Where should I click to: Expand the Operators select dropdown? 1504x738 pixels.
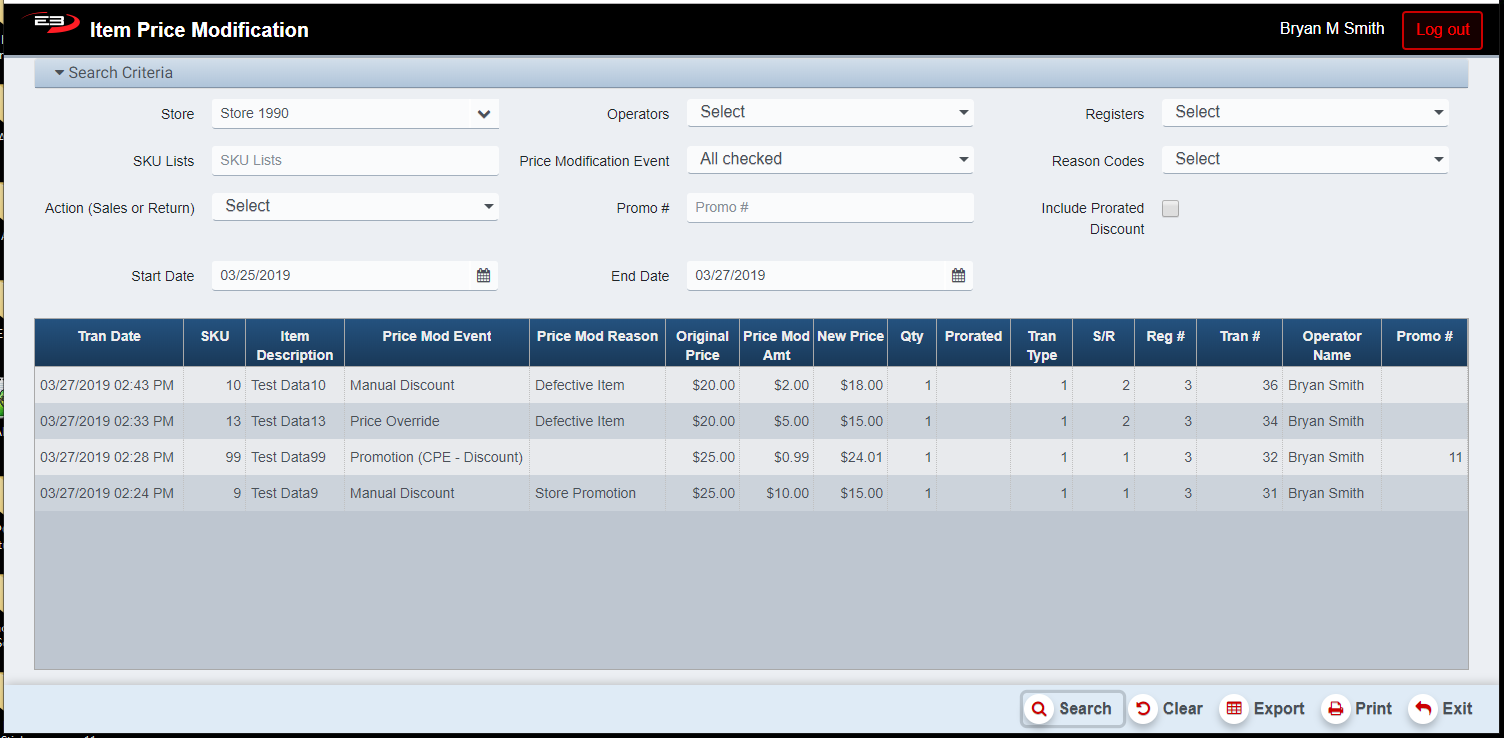pos(829,113)
